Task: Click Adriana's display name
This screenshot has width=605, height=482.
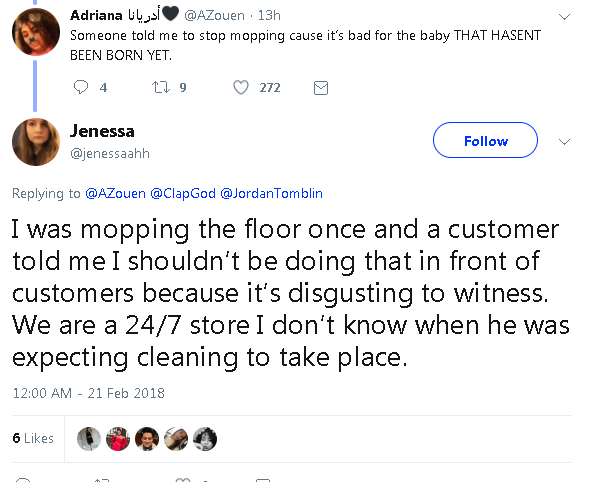Action: [98, 13]
